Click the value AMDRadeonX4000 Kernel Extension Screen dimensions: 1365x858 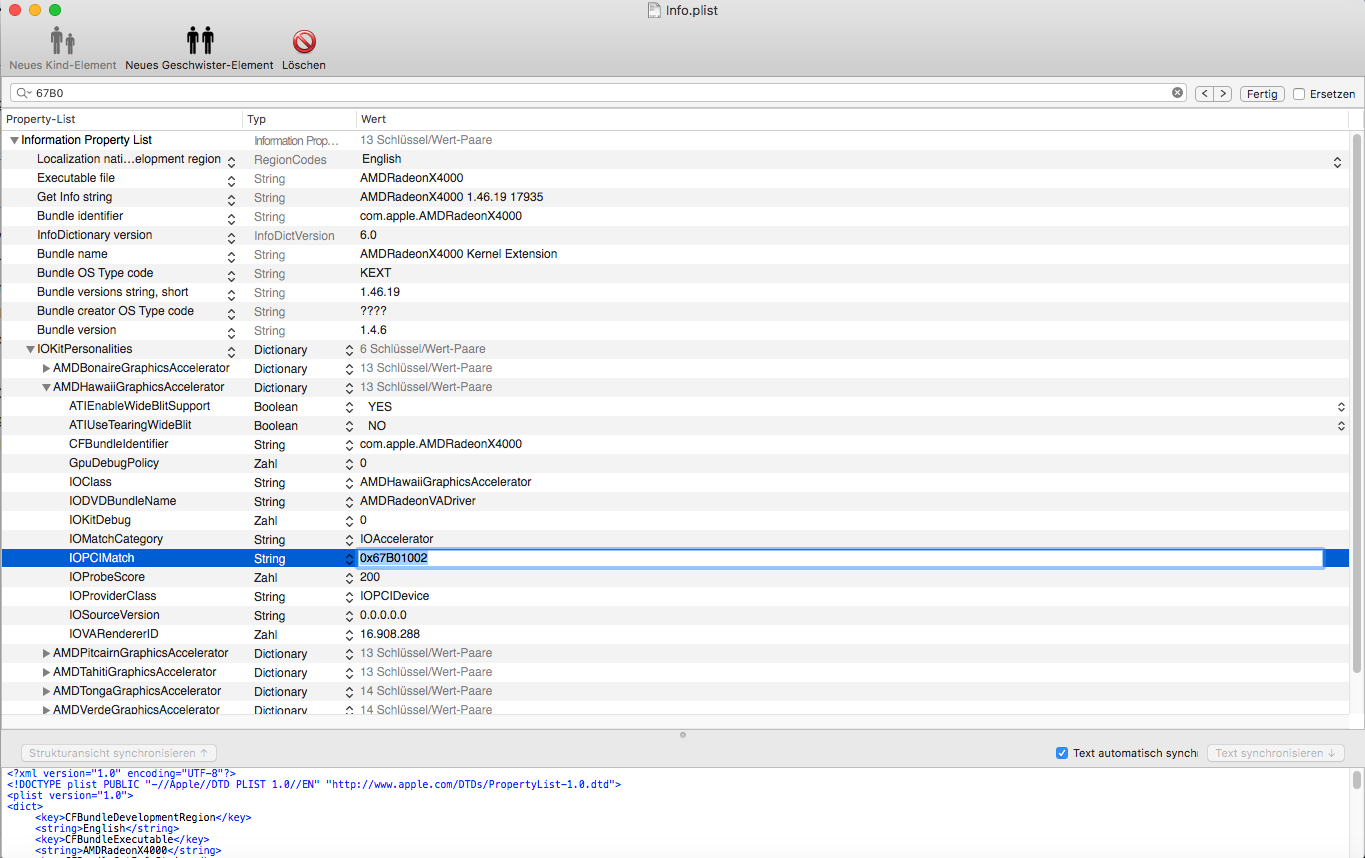coord(459,255)
